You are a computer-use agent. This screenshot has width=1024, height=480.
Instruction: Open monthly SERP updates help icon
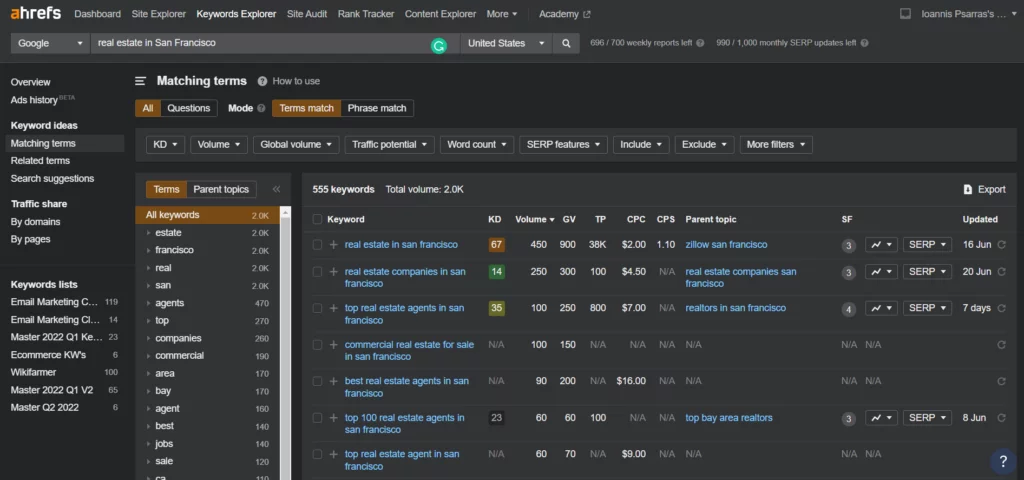pyautogui.click(x=864, y=43)
